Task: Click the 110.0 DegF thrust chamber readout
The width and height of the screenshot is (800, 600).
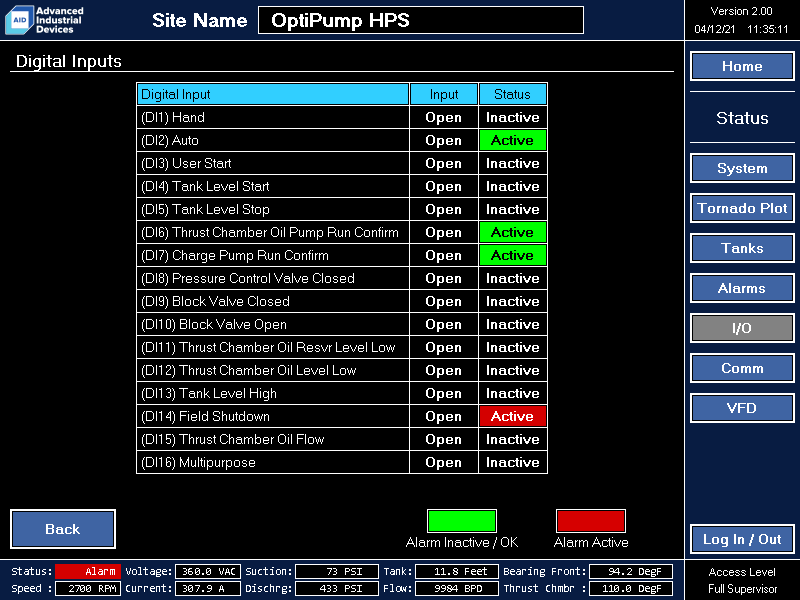Action: pyautogui.click(x=631, y=588)
